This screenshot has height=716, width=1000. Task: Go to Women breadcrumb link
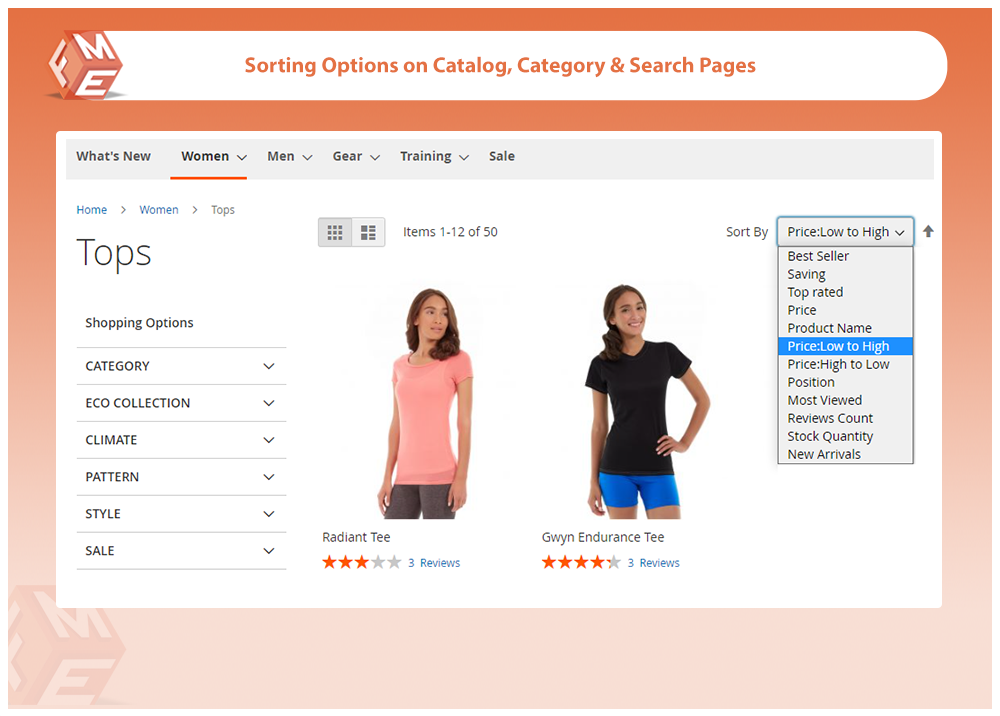pos(159,210)
